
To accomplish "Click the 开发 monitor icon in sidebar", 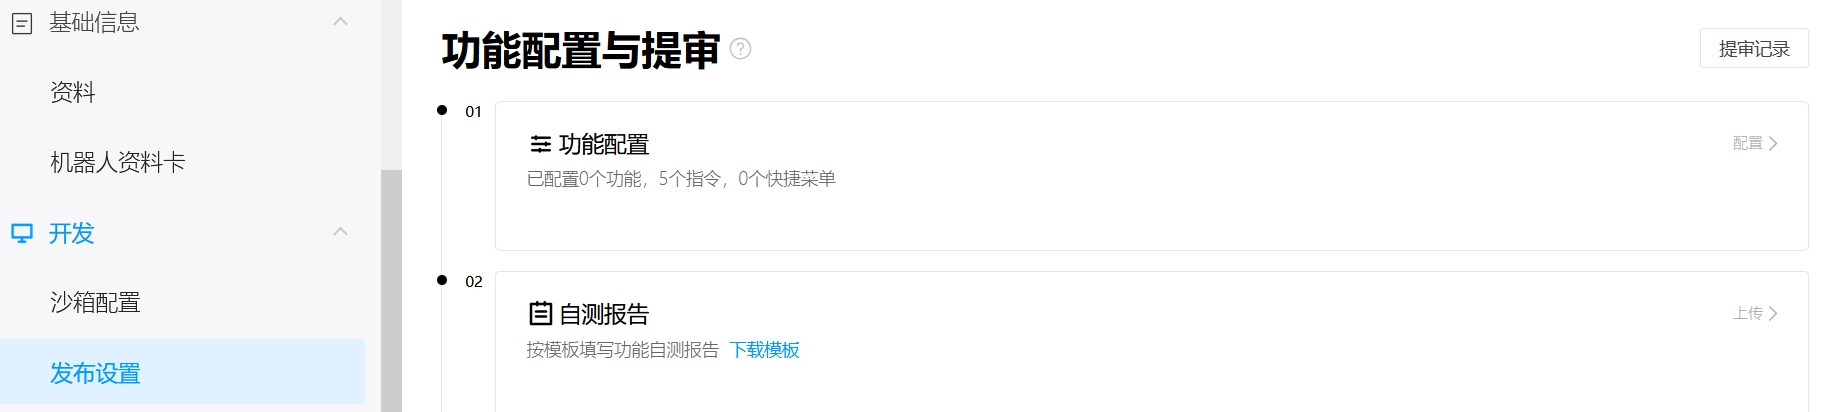I will [22, 233].
